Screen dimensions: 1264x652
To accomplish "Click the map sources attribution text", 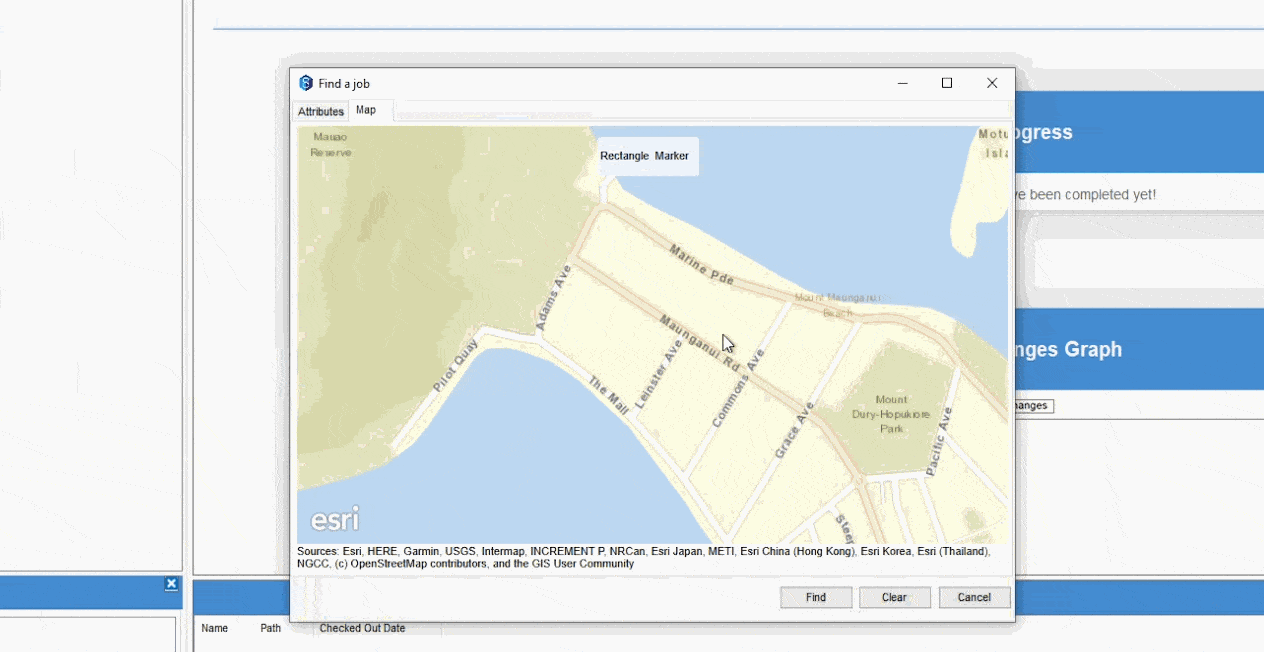I will pyautogui.click(x=644, y=557).
